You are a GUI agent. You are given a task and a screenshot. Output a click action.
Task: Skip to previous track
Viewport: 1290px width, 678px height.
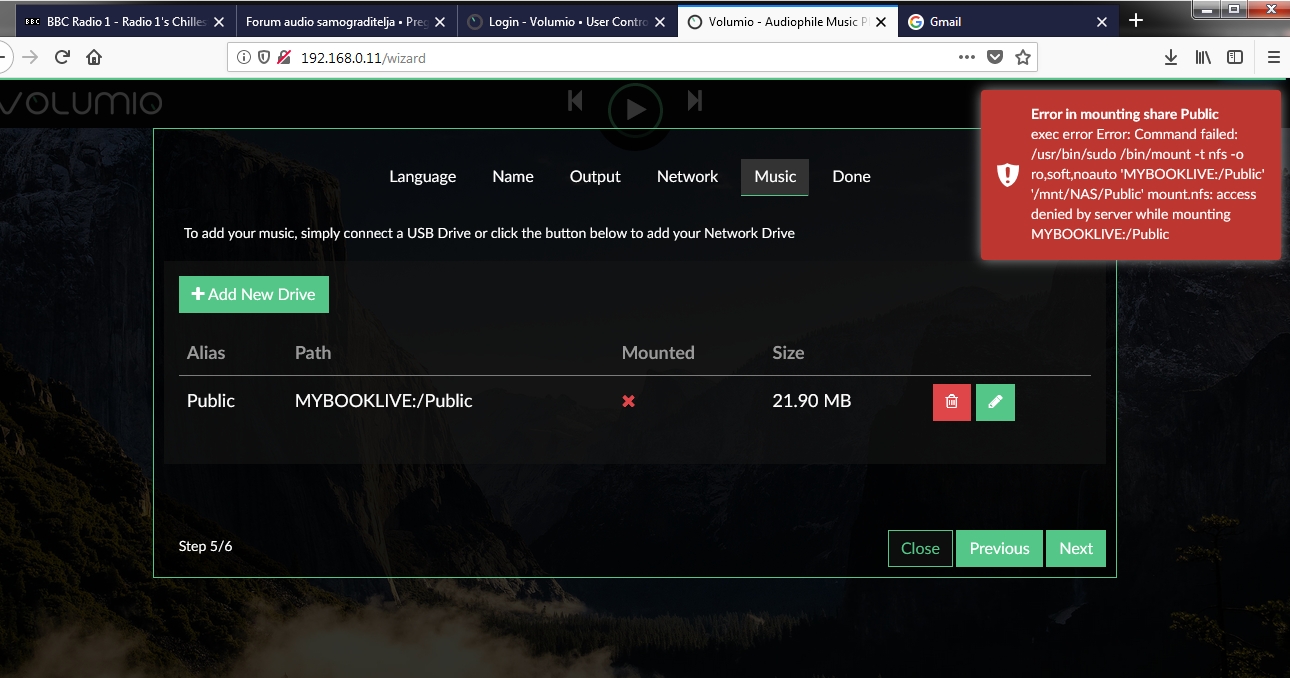[575, 100]
